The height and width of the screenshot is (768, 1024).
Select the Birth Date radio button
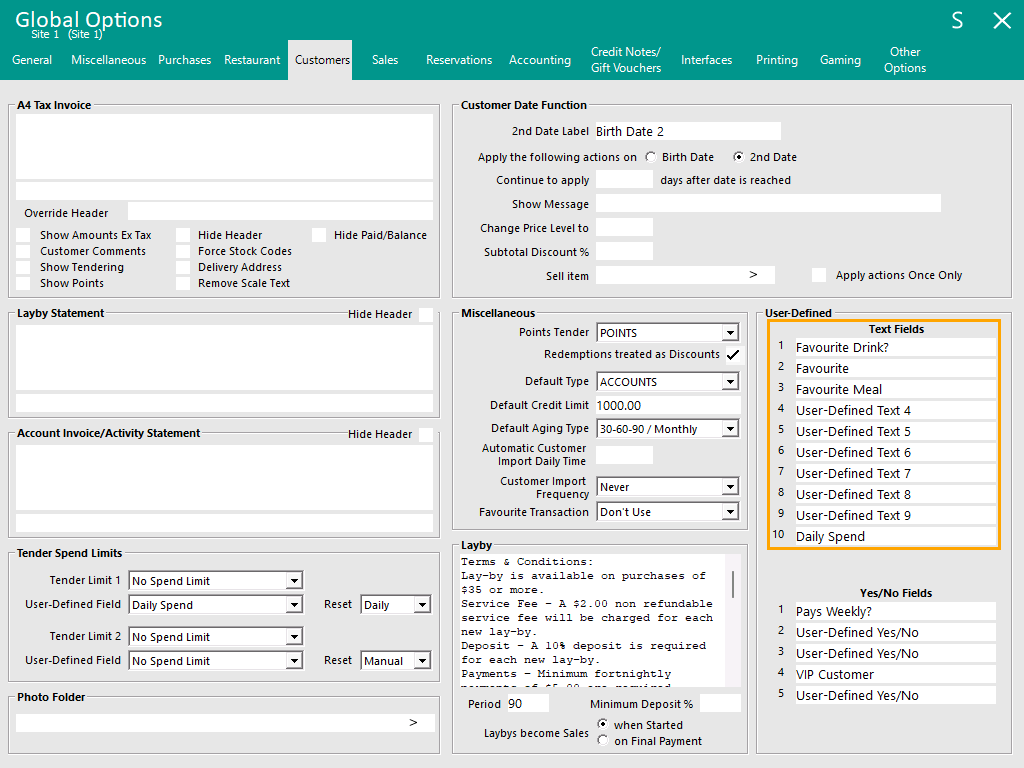click(651, 157)
